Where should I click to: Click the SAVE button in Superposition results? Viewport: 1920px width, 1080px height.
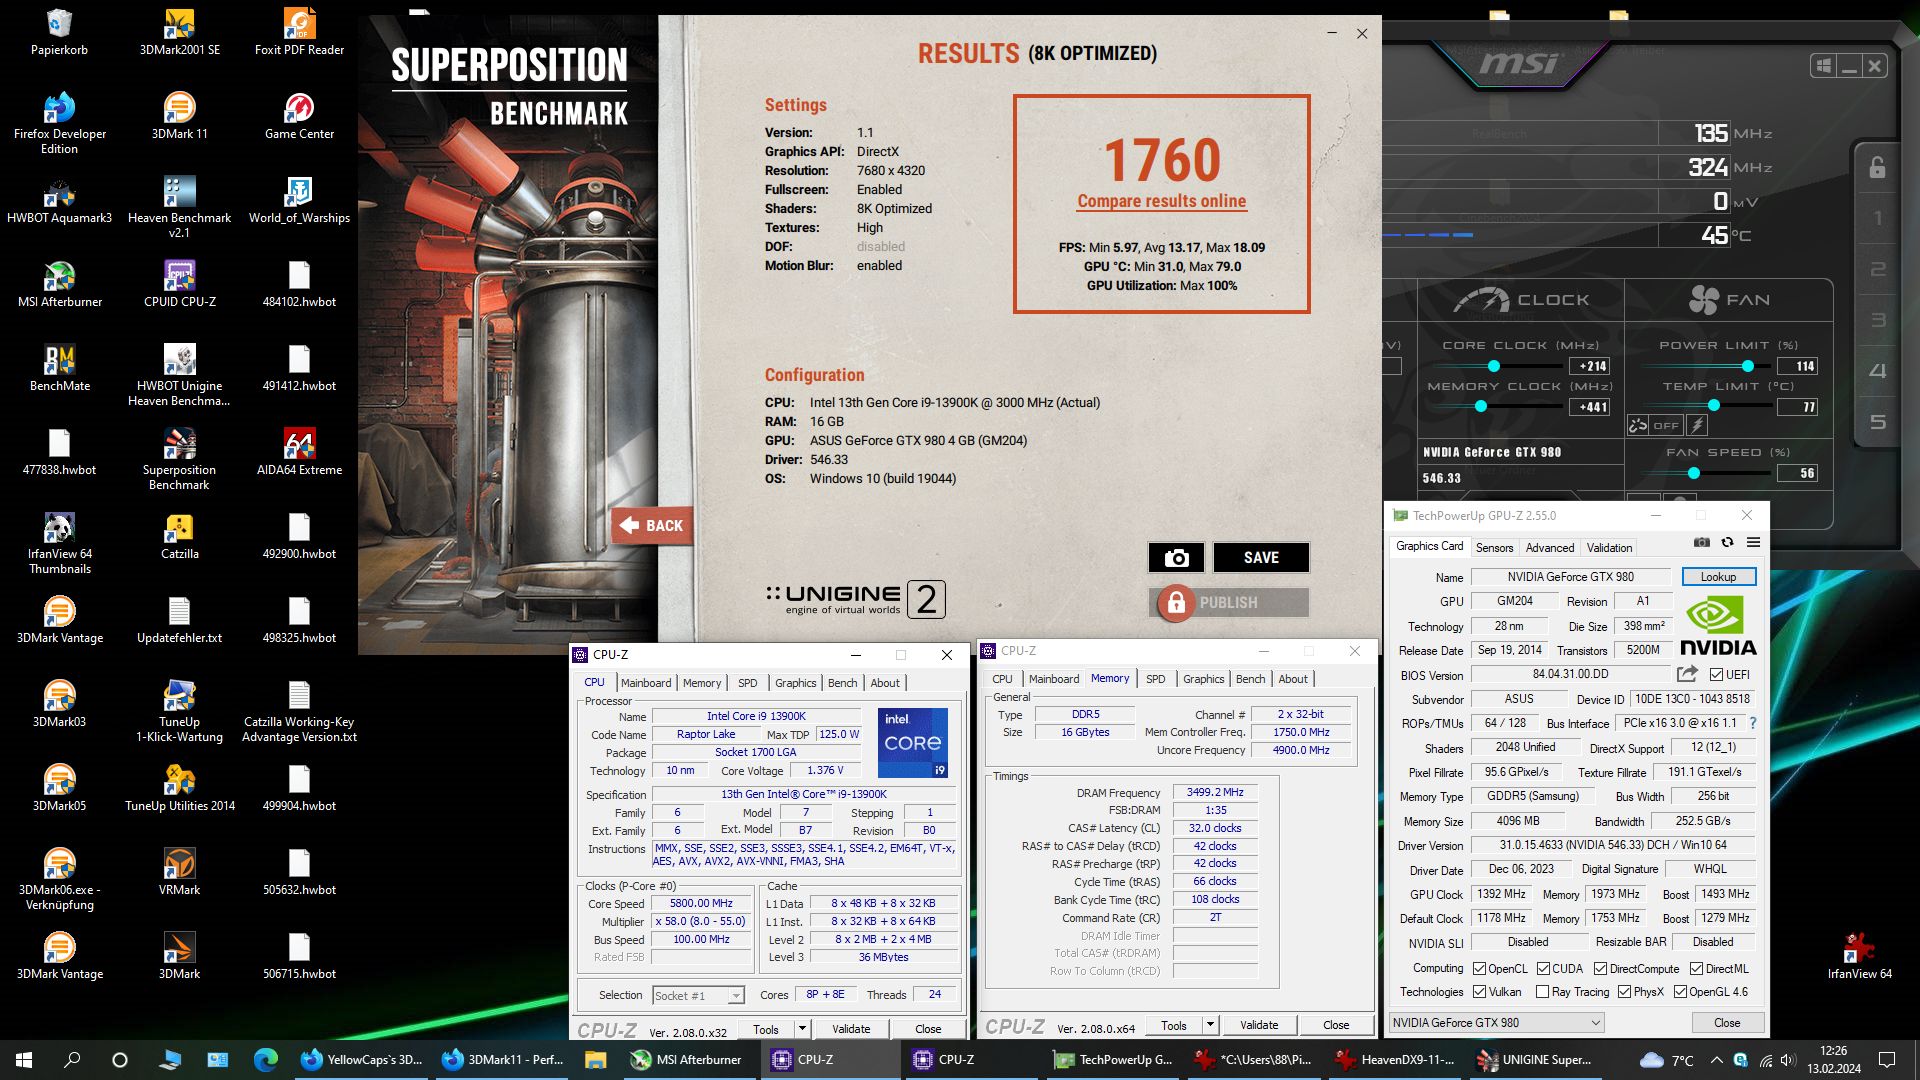(1261, 557)
